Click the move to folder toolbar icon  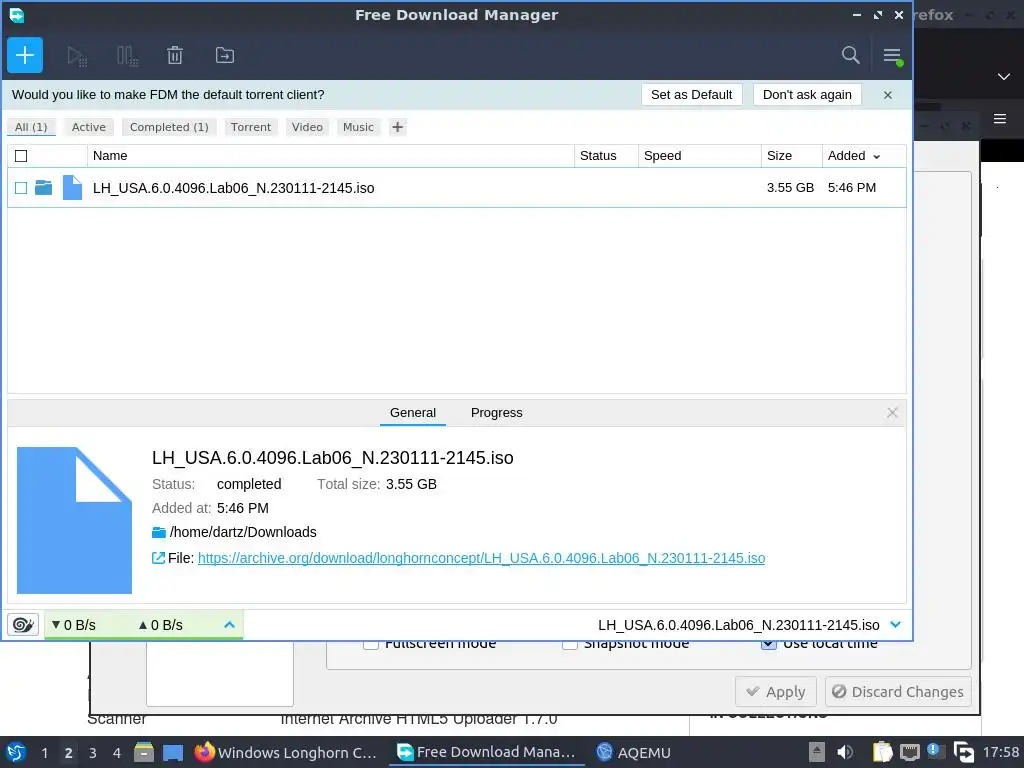pos(225,56)
